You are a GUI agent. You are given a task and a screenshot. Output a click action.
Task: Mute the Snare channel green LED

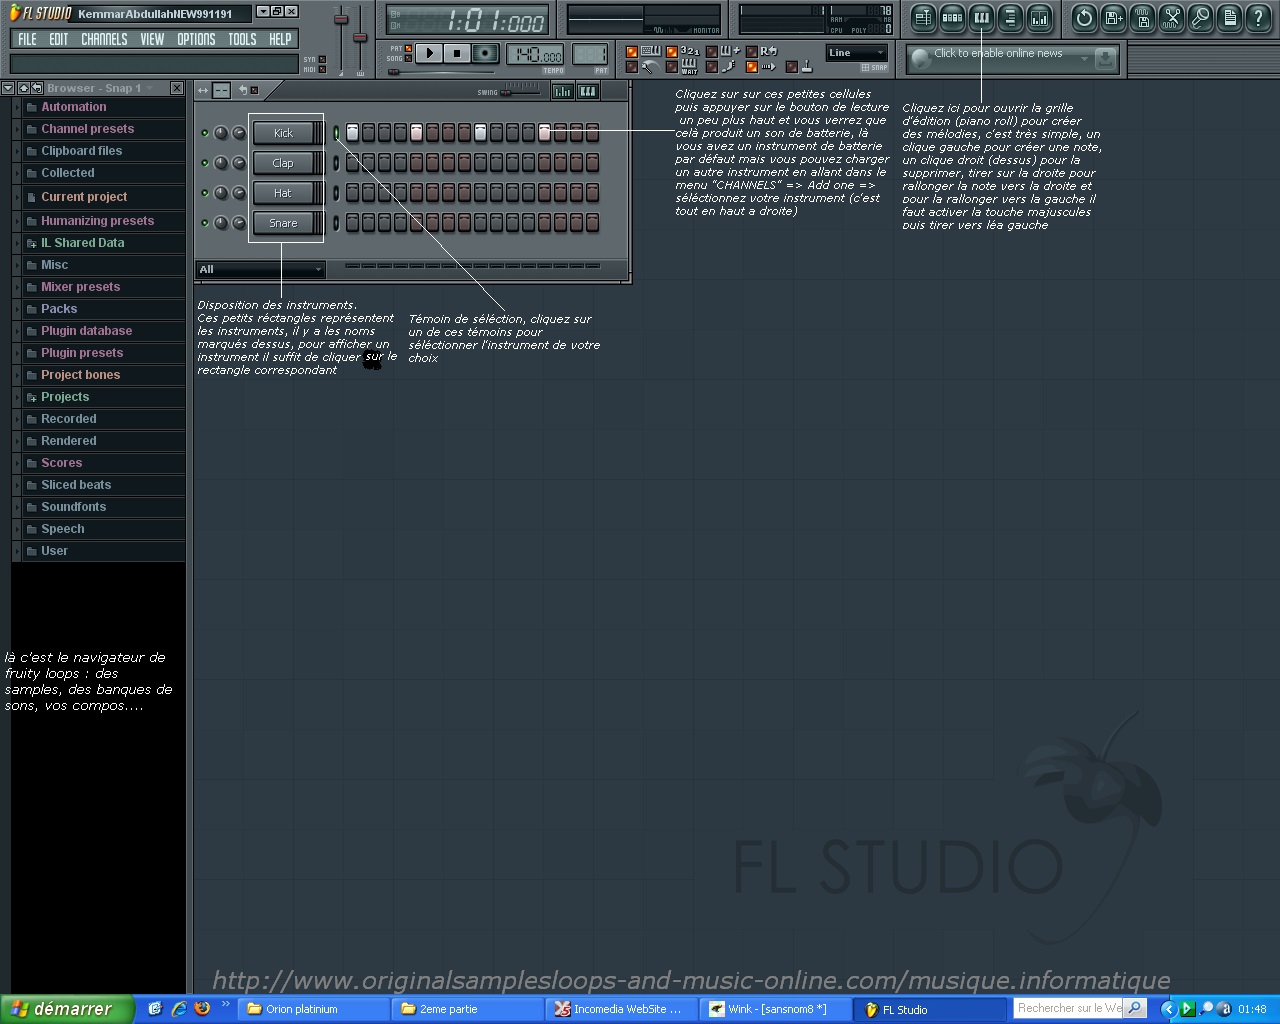click(x=205, y=223)
